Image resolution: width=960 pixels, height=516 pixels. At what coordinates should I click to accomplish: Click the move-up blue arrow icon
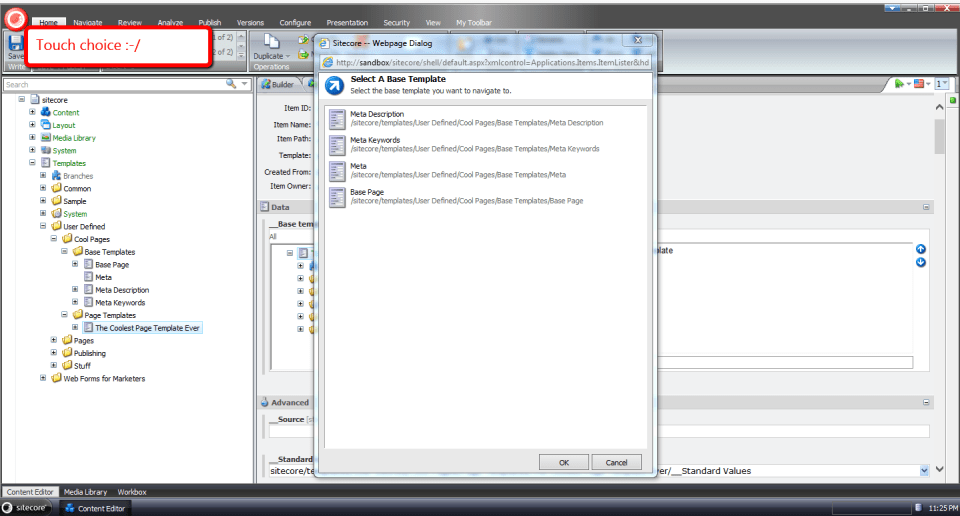[921, 249]
